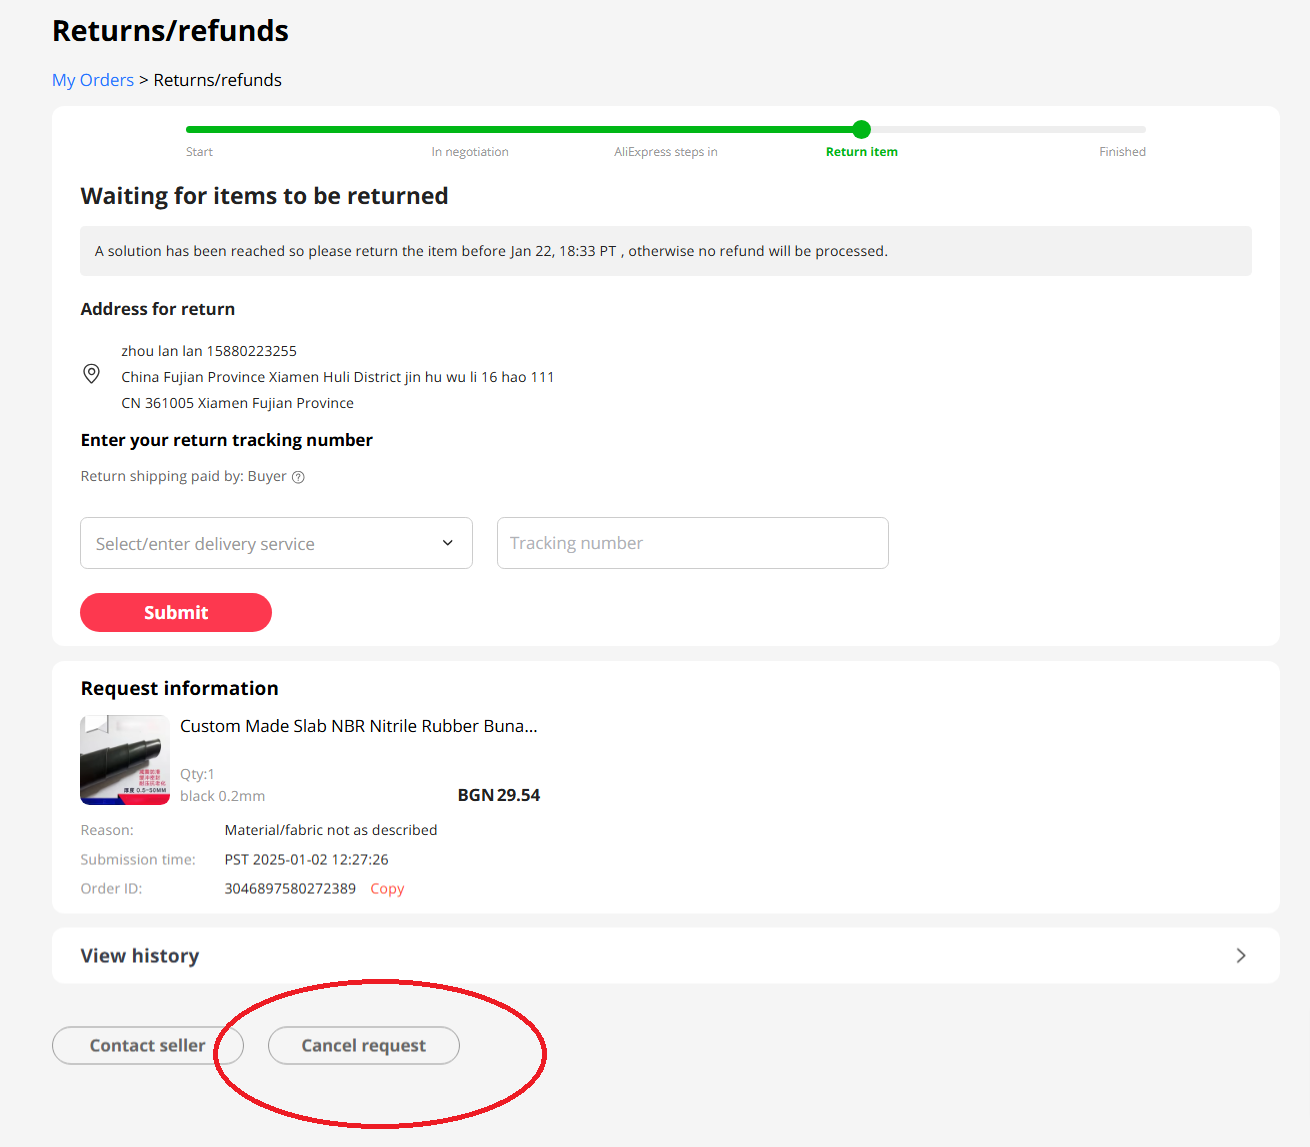
Task: Open the My Orders breadcrumb link
Action: click(x=93, y=80)
